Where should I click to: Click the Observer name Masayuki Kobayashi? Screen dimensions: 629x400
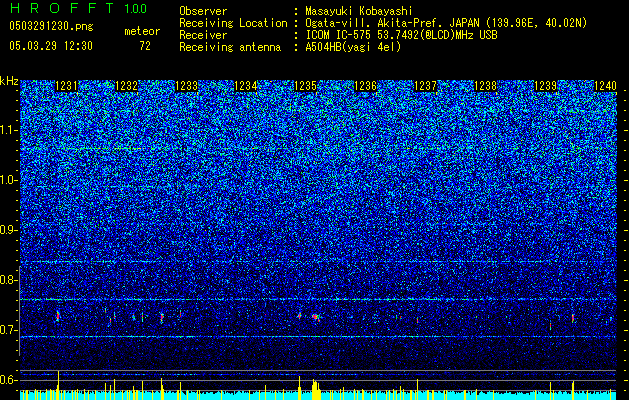359,11
